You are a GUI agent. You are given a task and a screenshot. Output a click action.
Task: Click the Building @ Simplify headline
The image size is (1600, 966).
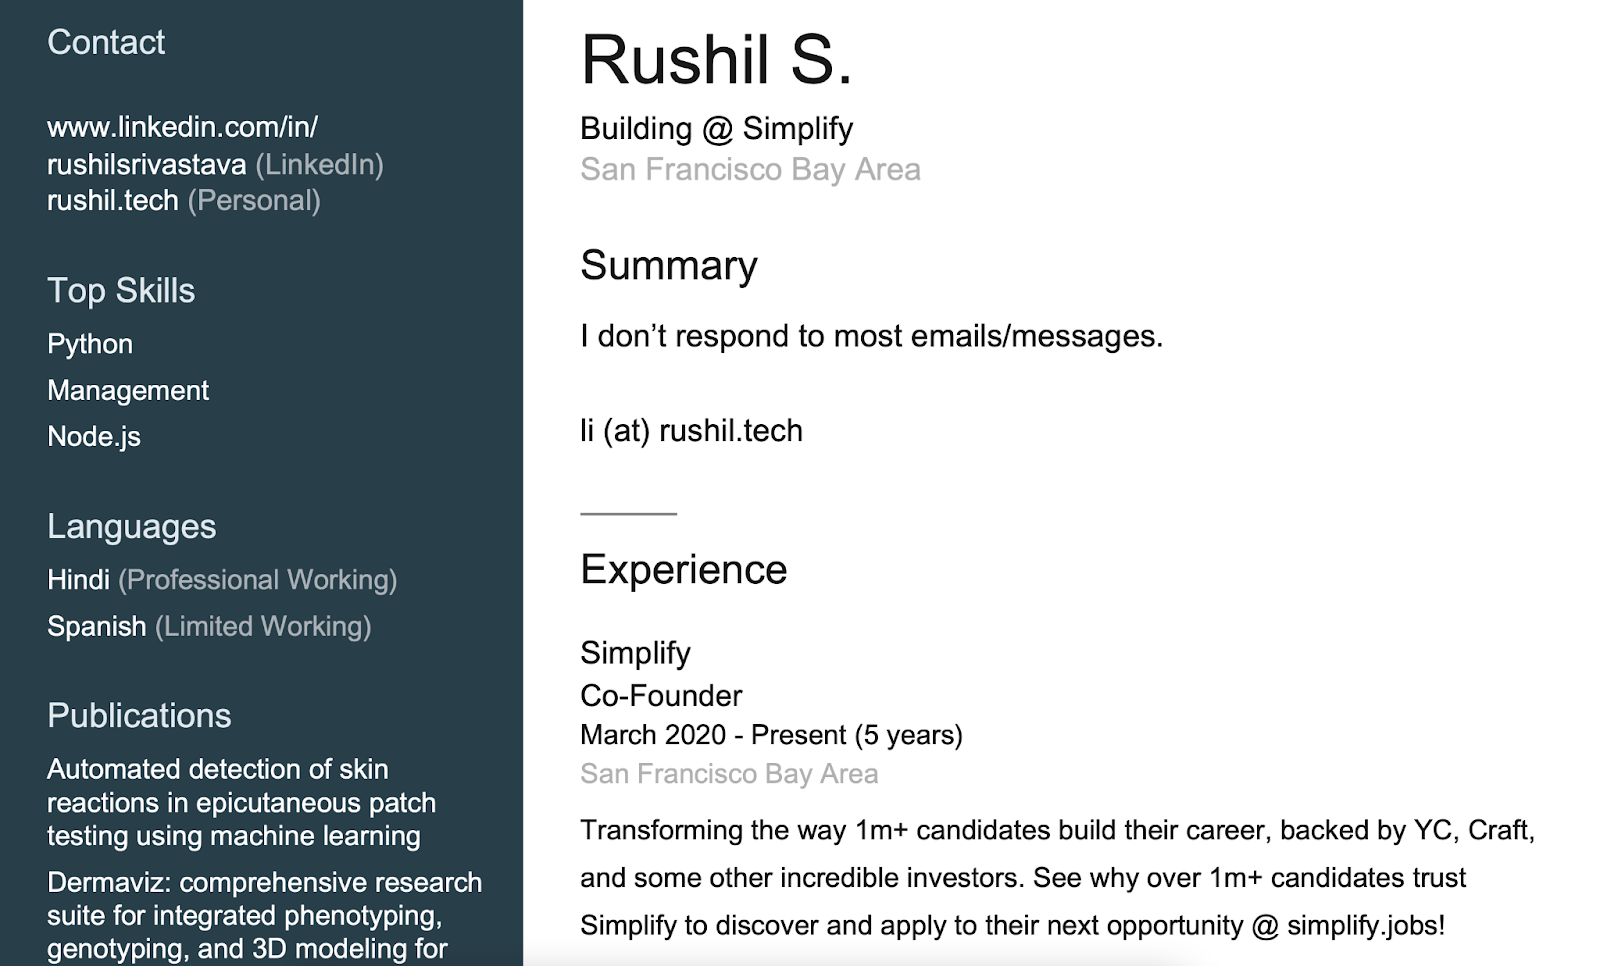point(716,129)
